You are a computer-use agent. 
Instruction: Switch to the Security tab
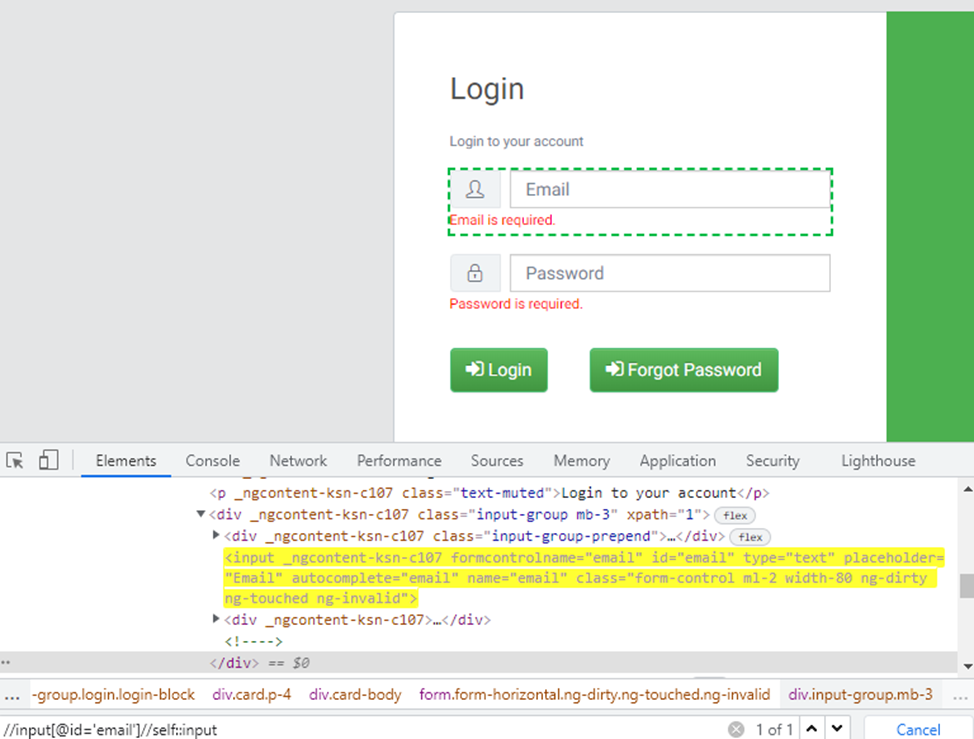773,461
